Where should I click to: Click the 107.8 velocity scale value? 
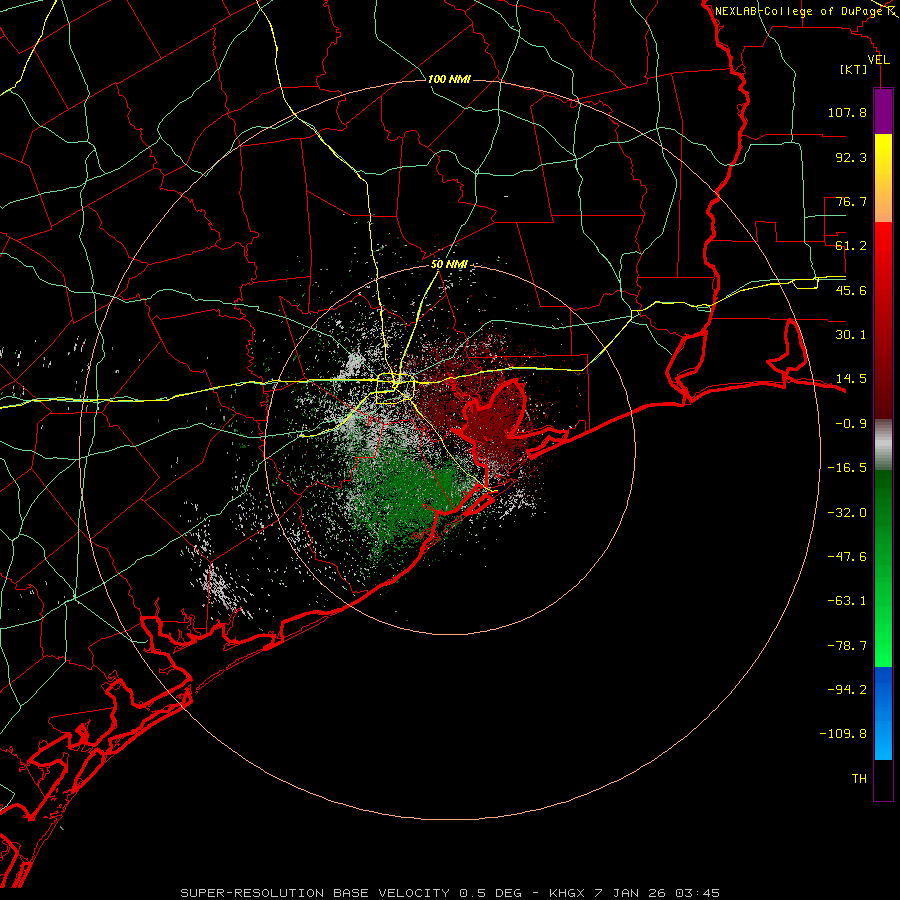click(847, 112)
